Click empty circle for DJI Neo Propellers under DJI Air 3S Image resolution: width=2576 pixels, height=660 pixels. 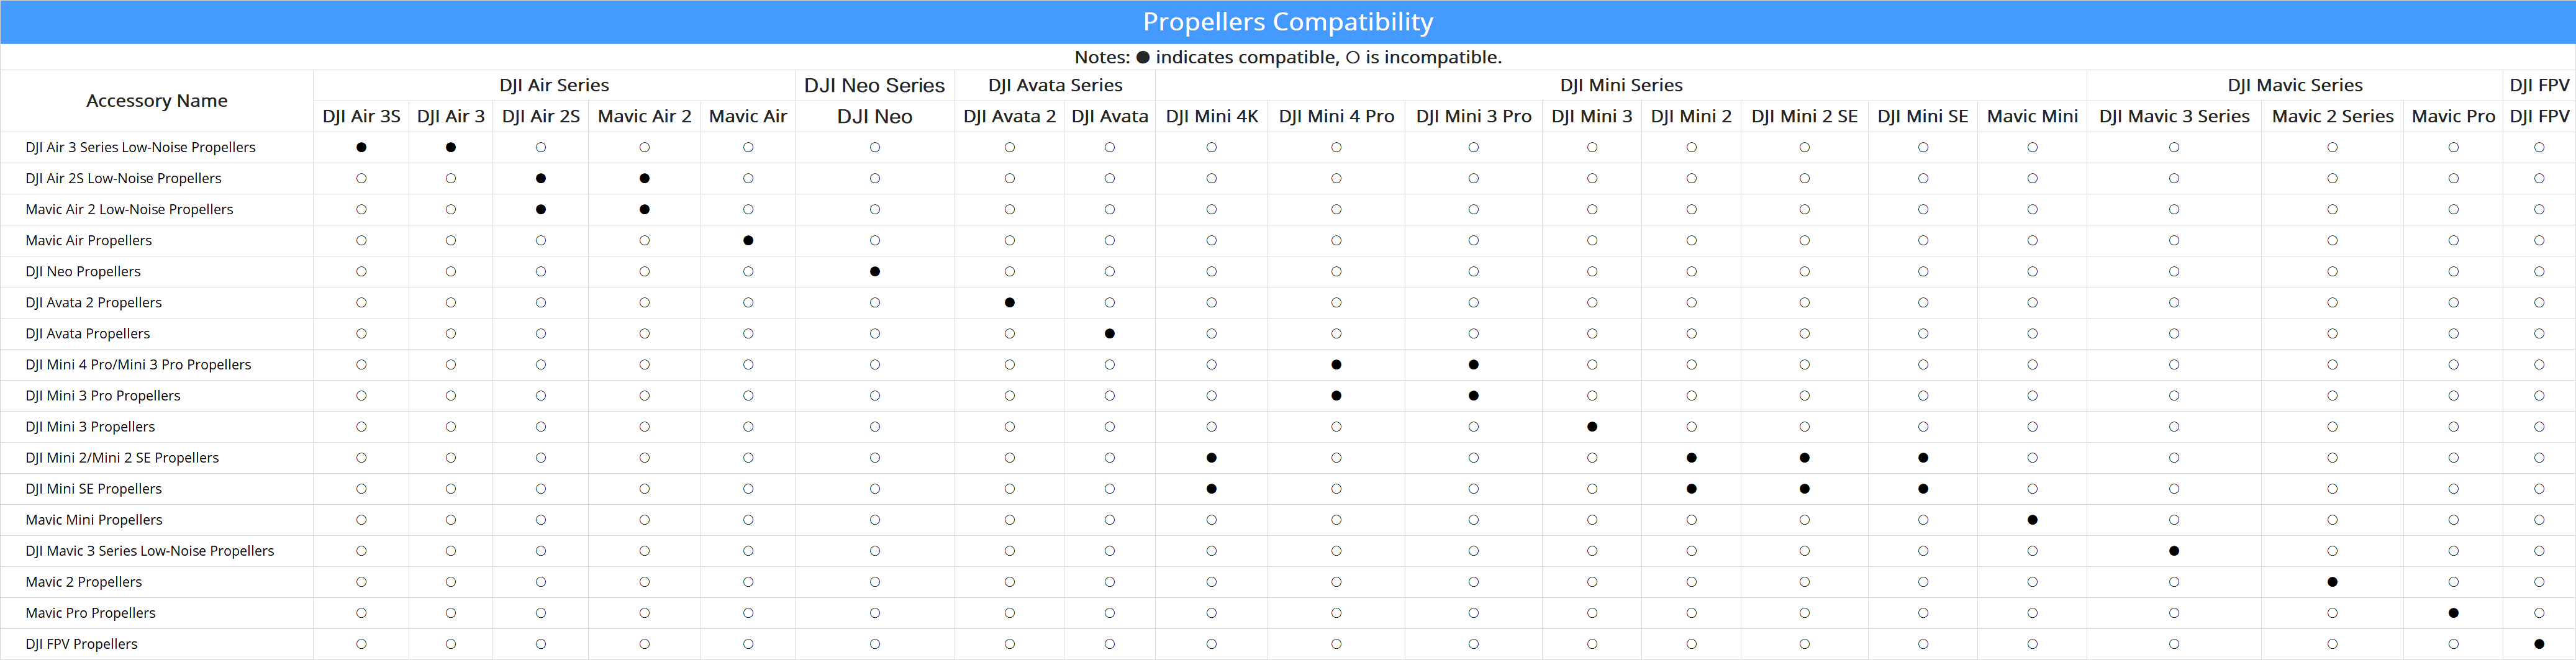361,271
